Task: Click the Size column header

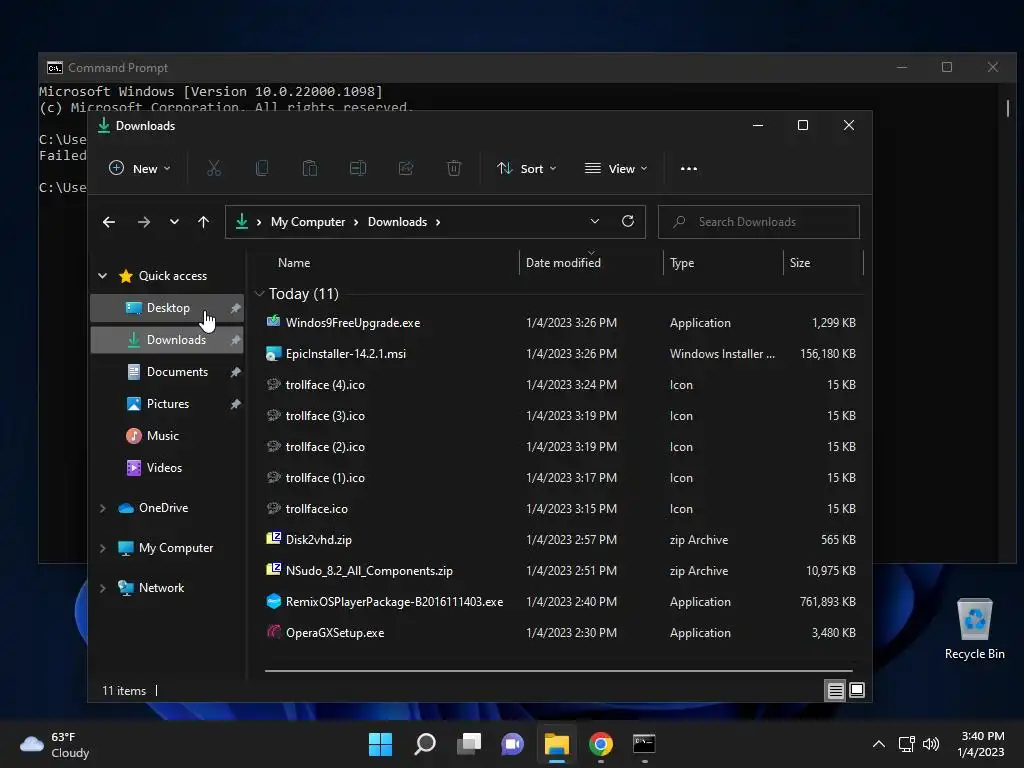Action: pos(823,263)
